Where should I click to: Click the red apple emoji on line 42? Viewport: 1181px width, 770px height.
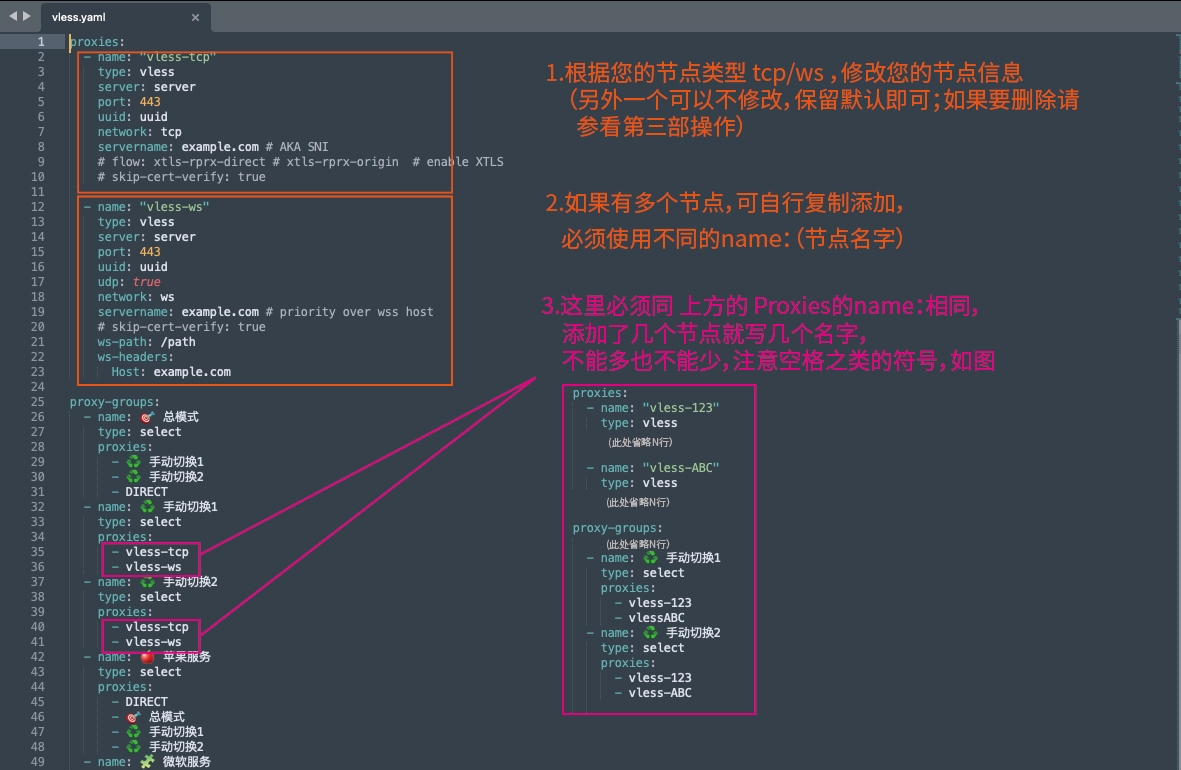[148, 657]
